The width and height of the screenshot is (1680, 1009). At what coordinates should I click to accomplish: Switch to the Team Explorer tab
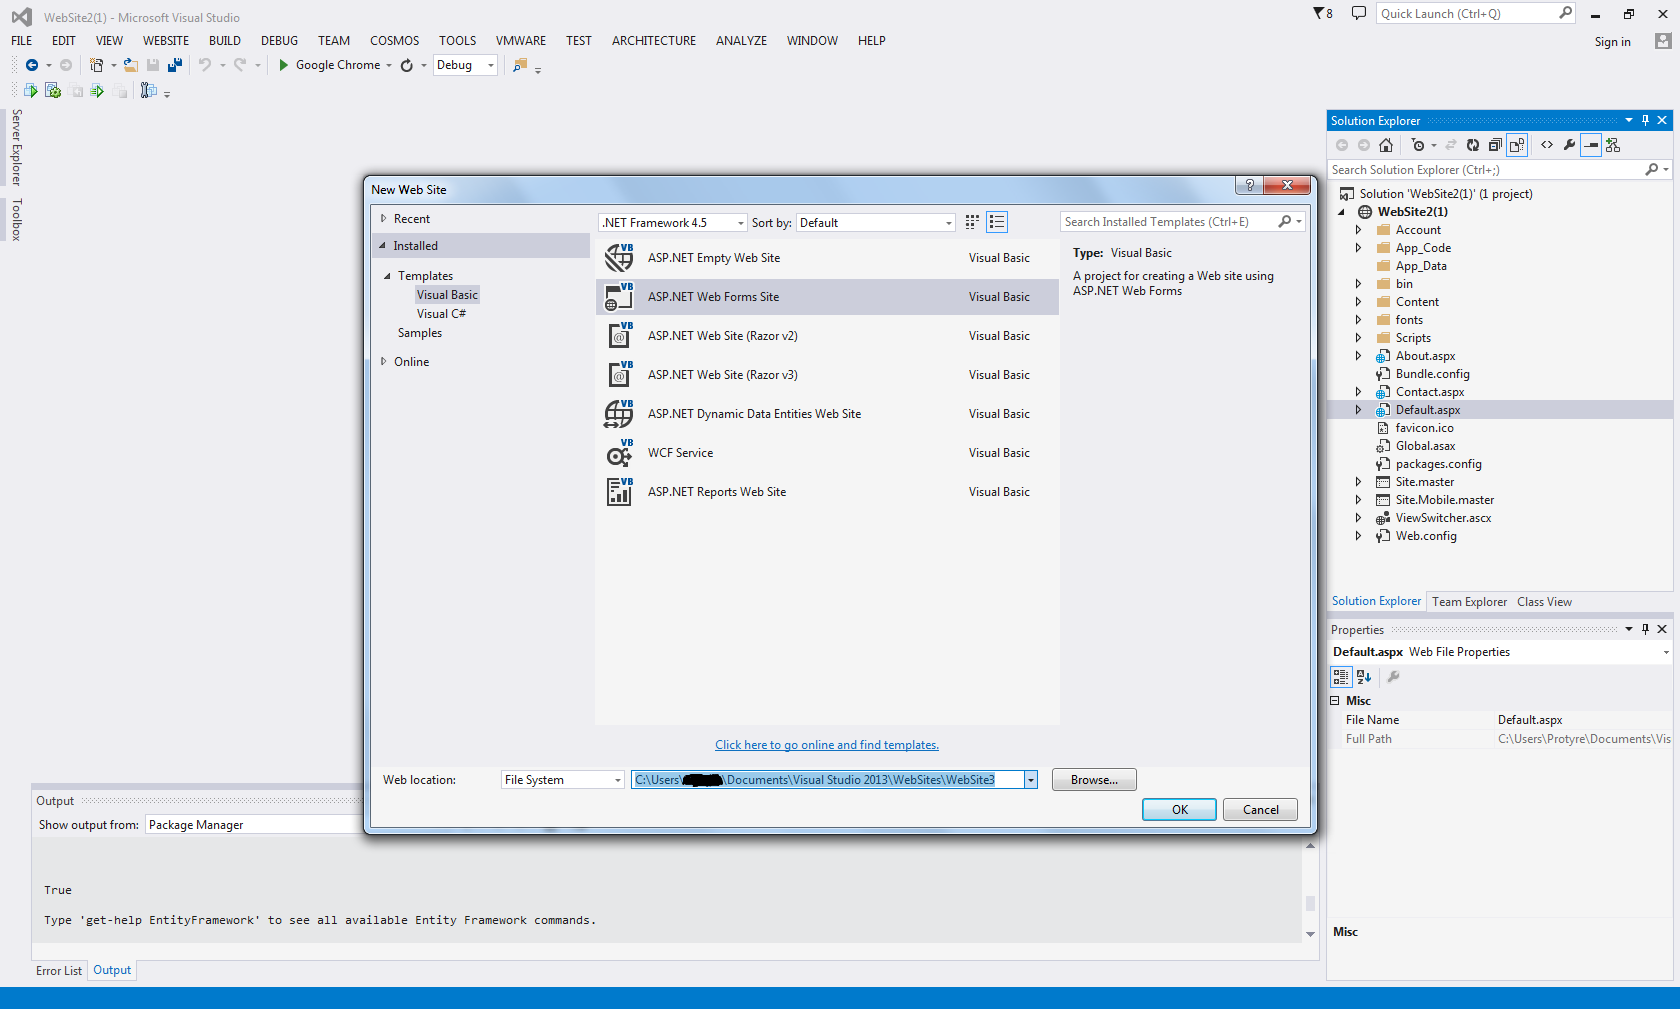(1469, 601)
